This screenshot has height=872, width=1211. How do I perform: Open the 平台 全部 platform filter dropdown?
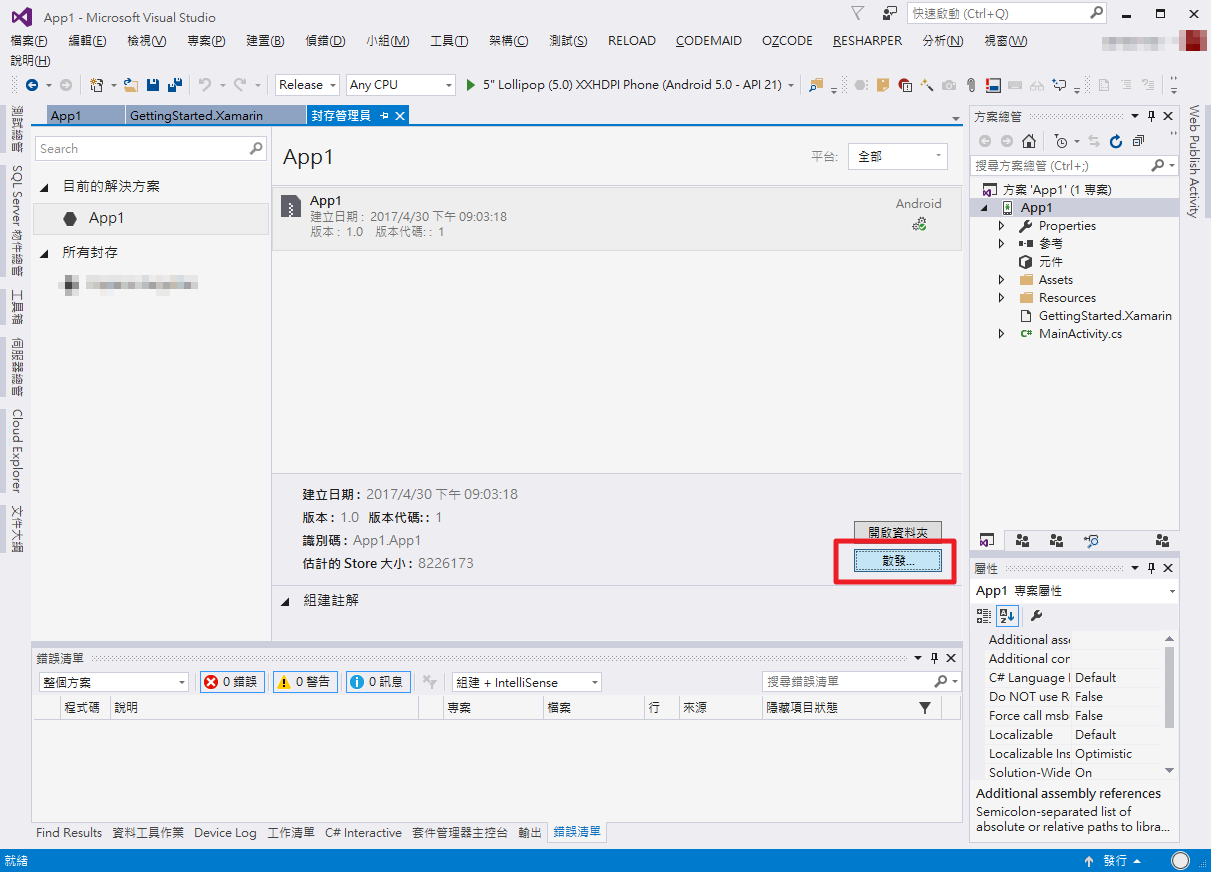[x=898, y=156]
